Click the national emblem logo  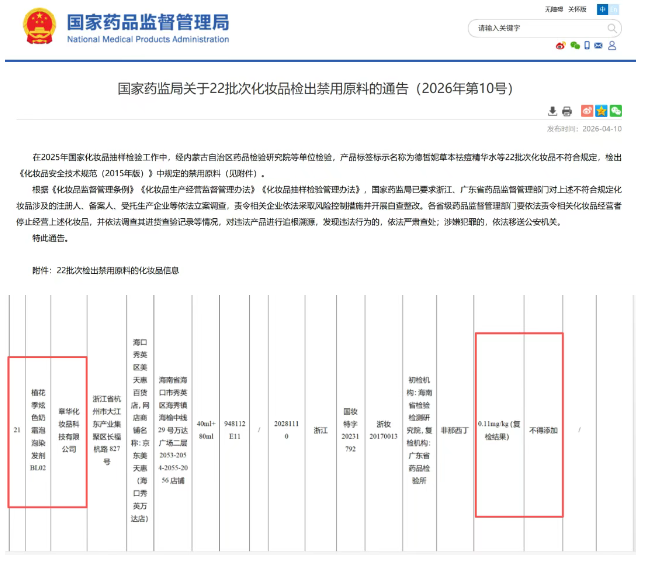39,26
